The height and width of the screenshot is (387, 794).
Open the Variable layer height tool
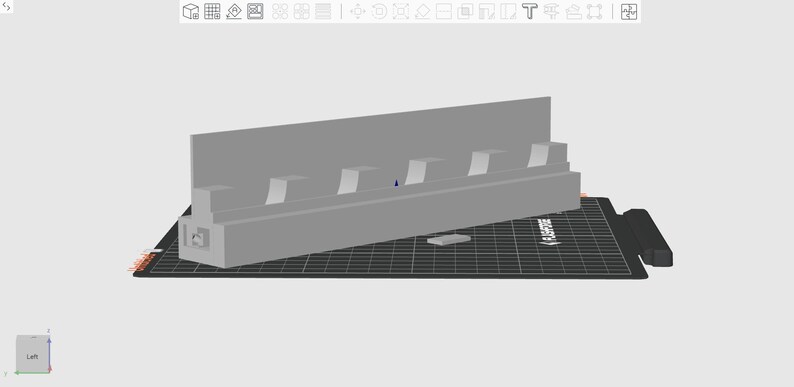coord(323,11)
